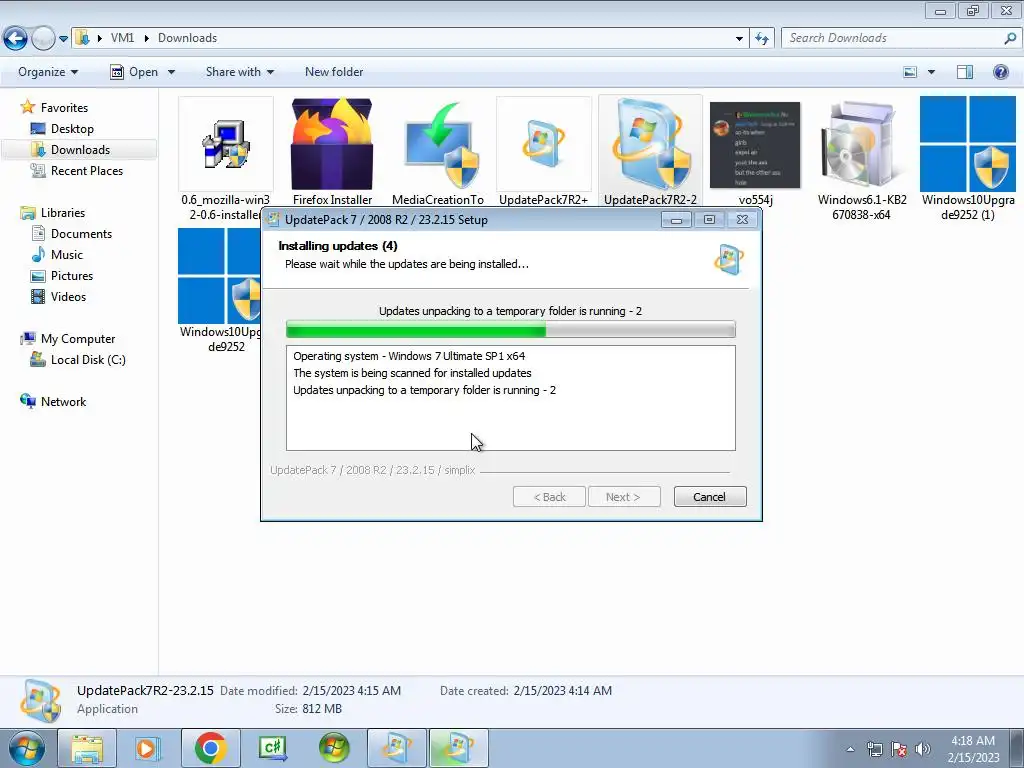Click the disabled Next button in setup
Viewport: 1024px width, 768px height.
coord(624,497)
